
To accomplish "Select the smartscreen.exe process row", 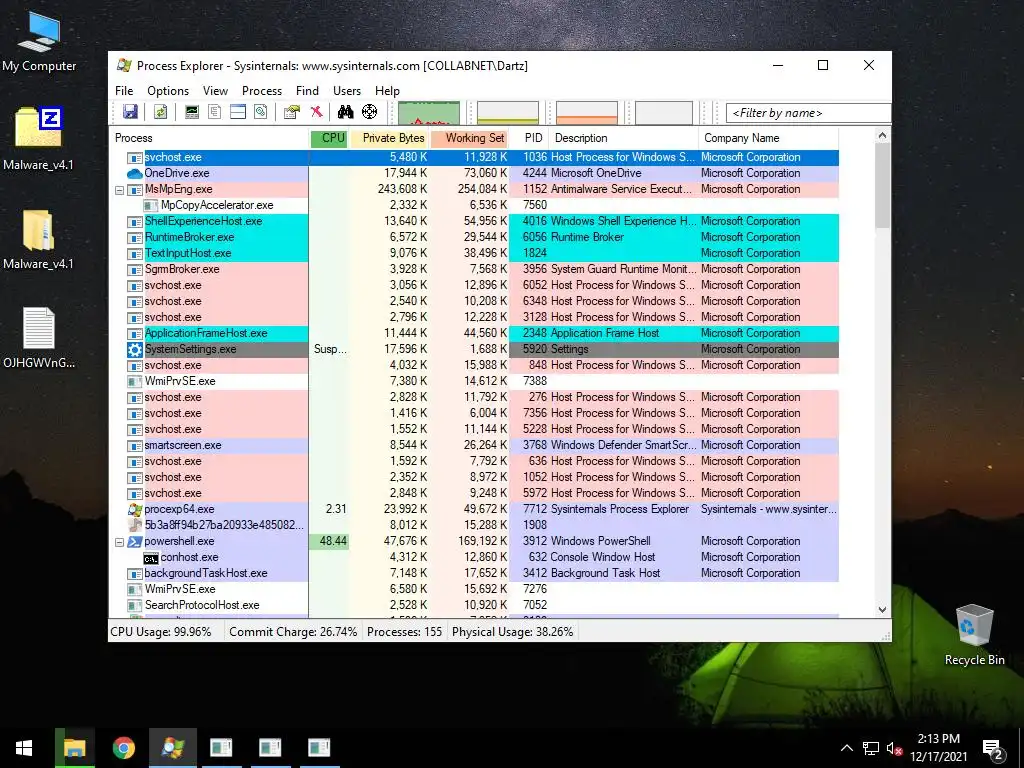I will coord(474,445).
